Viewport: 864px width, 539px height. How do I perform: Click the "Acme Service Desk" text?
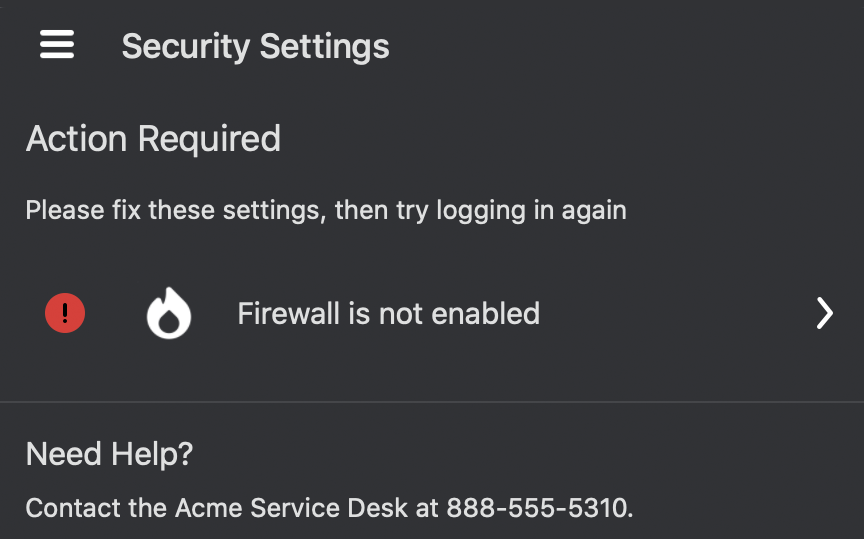click(291, 507)
